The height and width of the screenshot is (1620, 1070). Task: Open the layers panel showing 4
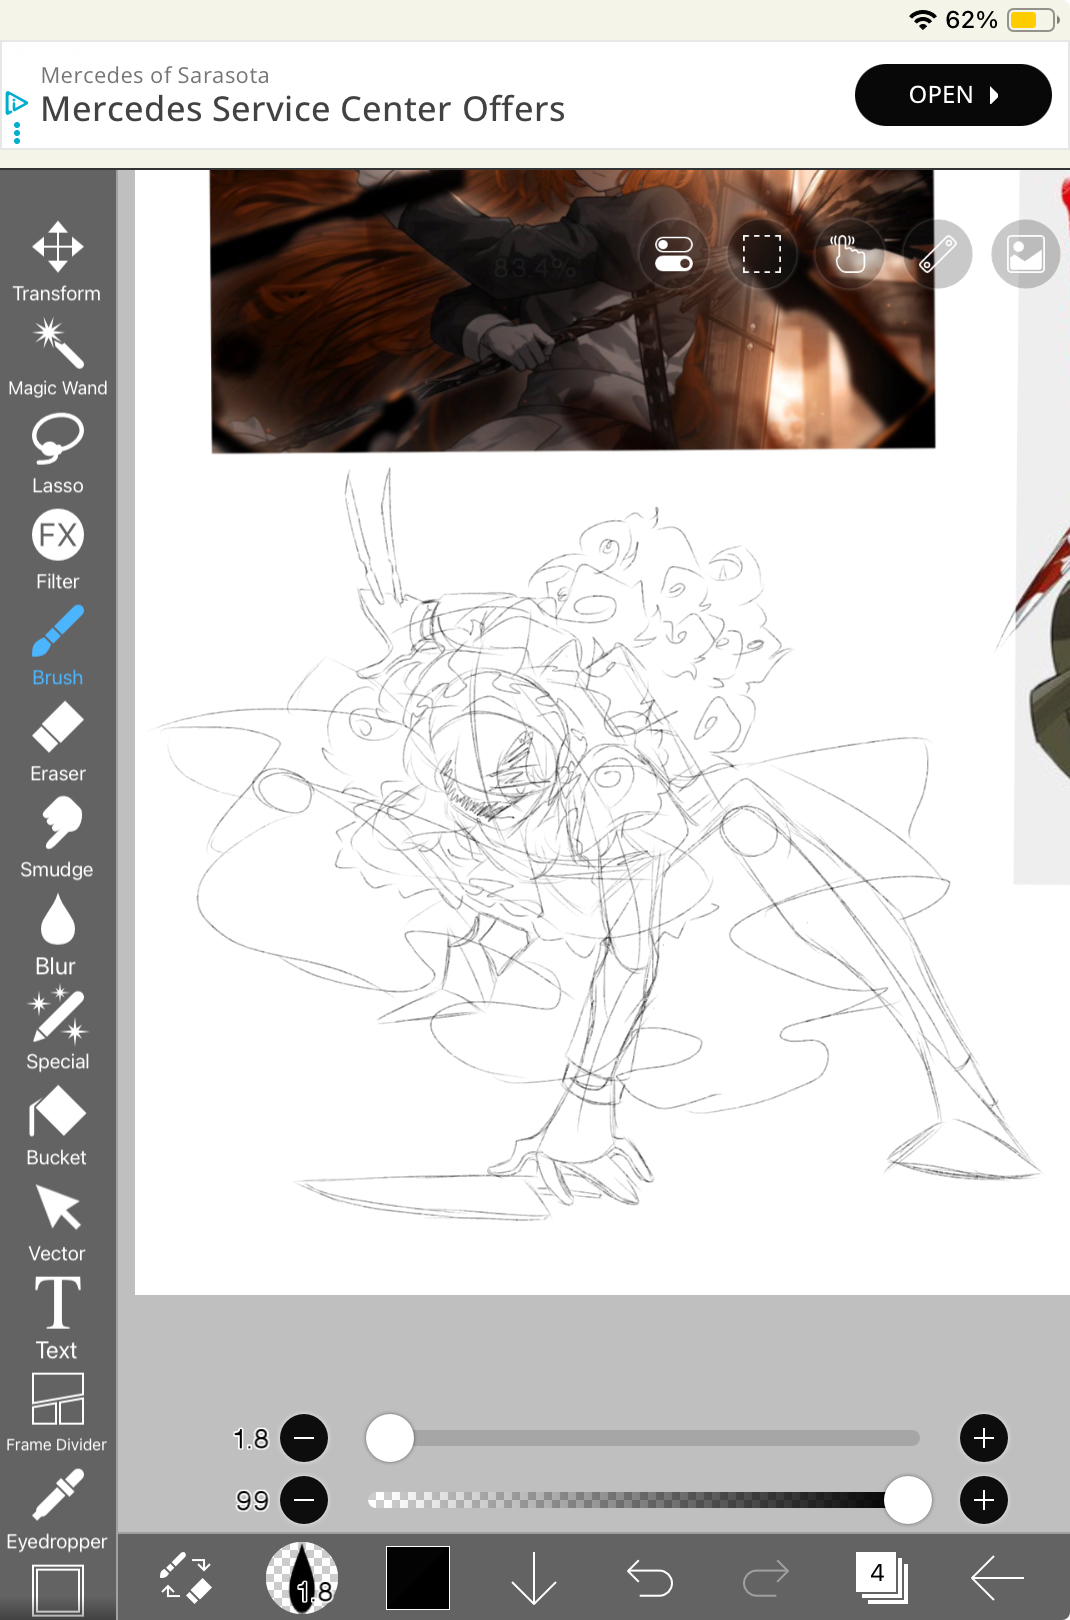coord(881,1578)
